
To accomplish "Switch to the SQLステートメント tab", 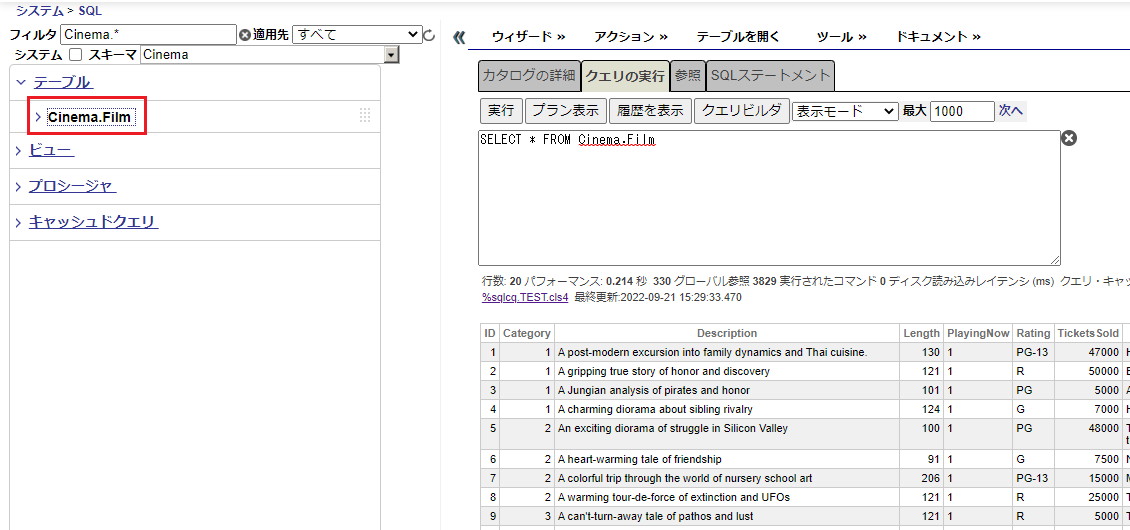I will [770, 76].
